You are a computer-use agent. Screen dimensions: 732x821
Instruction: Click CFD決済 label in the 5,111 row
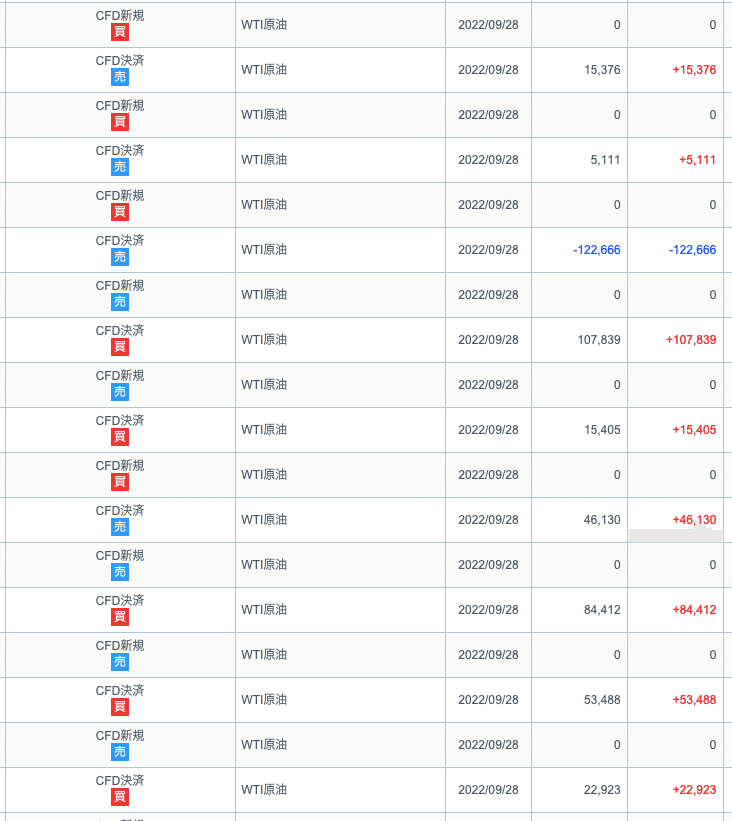point(120,150)
